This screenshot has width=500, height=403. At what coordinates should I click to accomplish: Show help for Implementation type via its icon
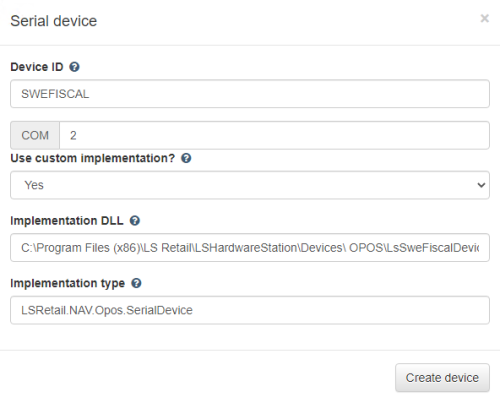(136, 283)
